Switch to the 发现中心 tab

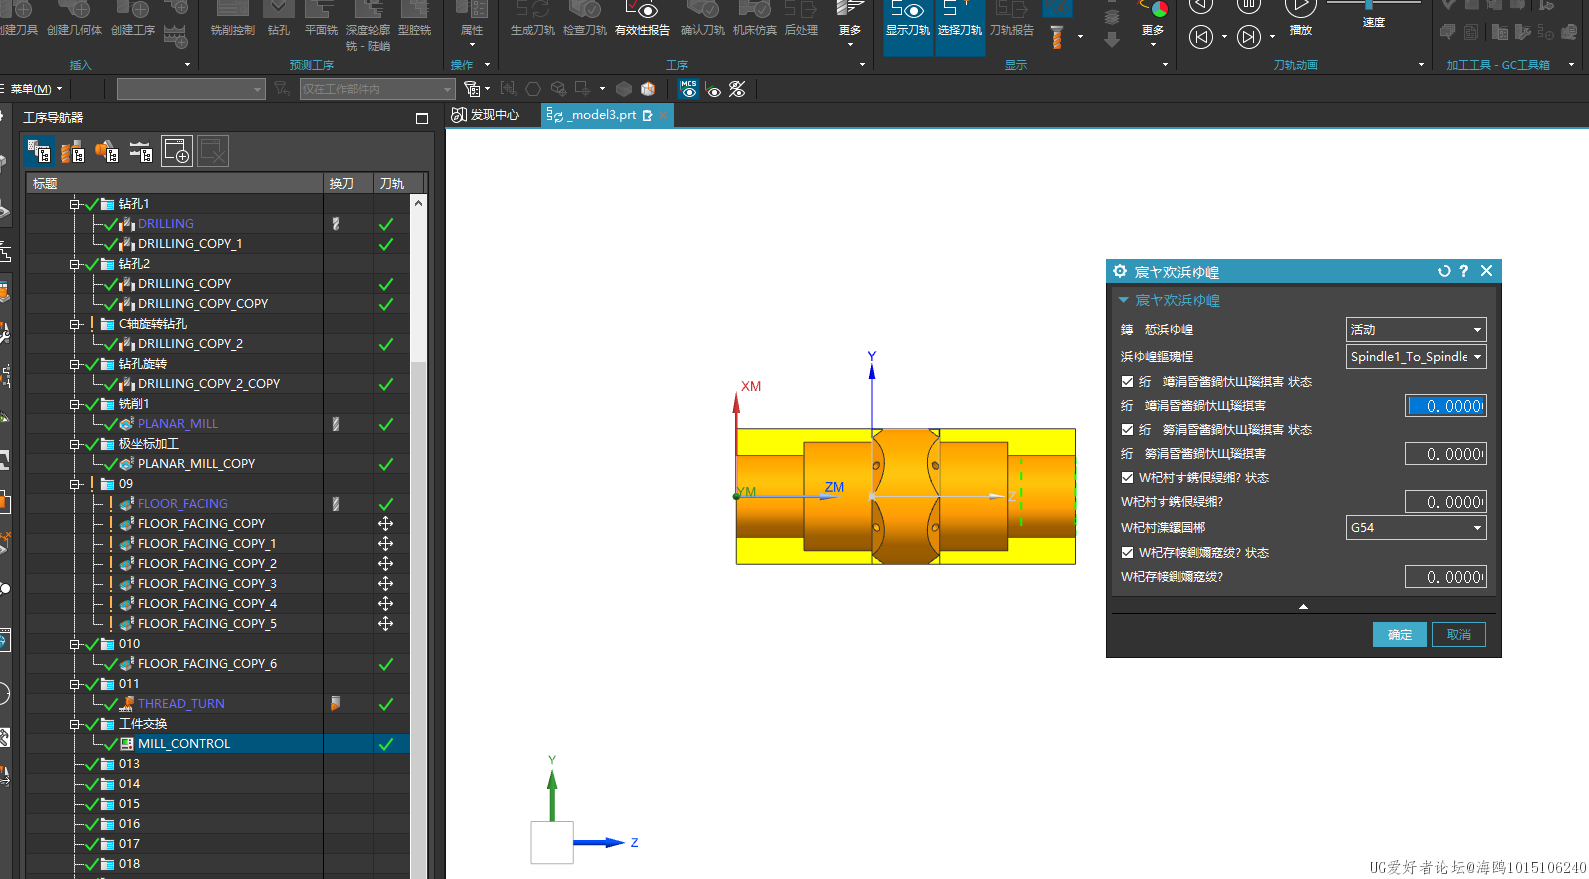tap(486, 115)
